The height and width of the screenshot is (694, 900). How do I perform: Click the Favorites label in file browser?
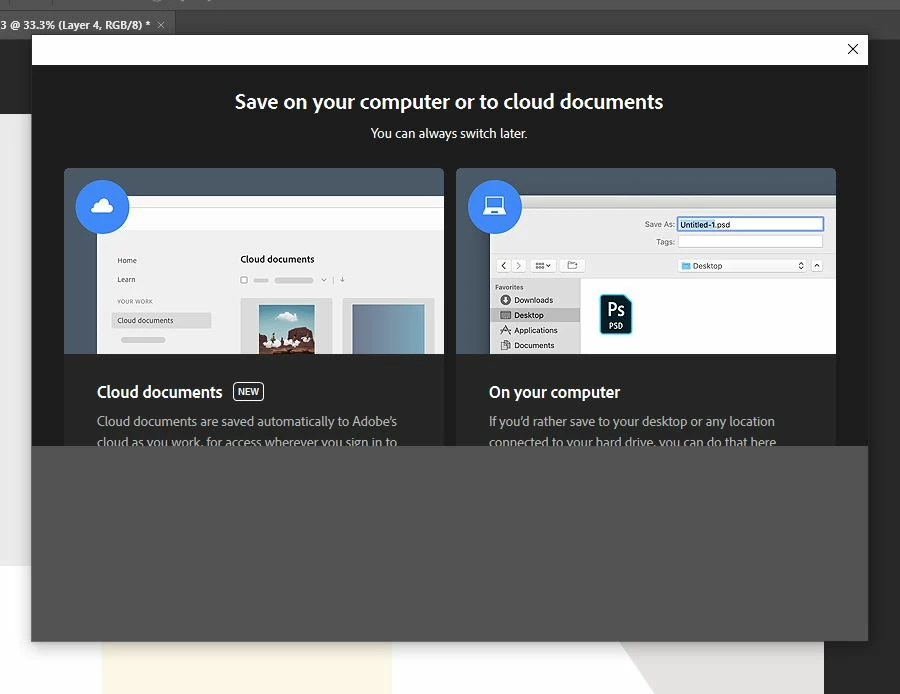[x=509, y=287]
